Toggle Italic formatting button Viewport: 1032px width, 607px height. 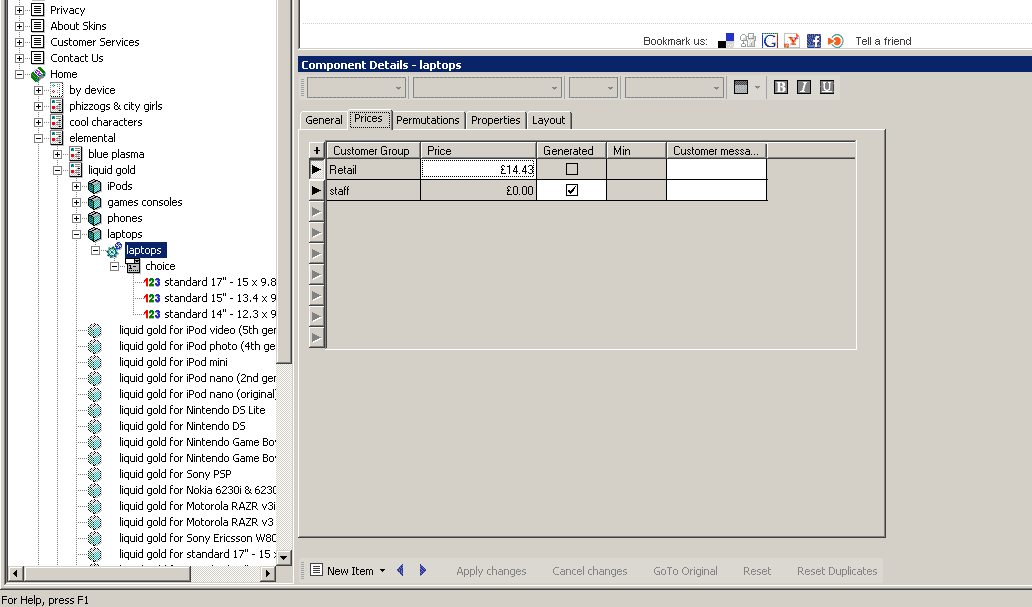tap(803, 87)
